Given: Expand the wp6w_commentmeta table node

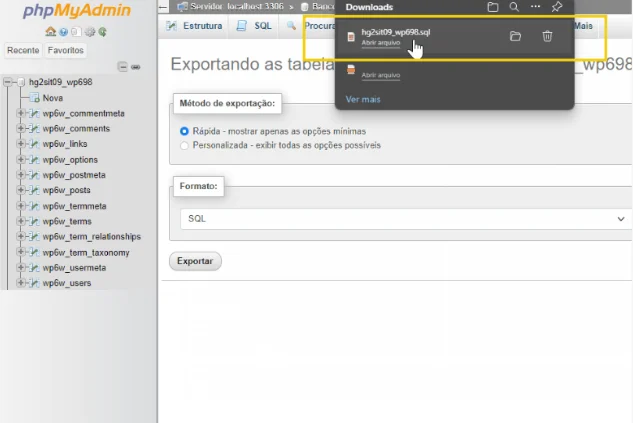Looking at the screenshot, I should point(20,113).
